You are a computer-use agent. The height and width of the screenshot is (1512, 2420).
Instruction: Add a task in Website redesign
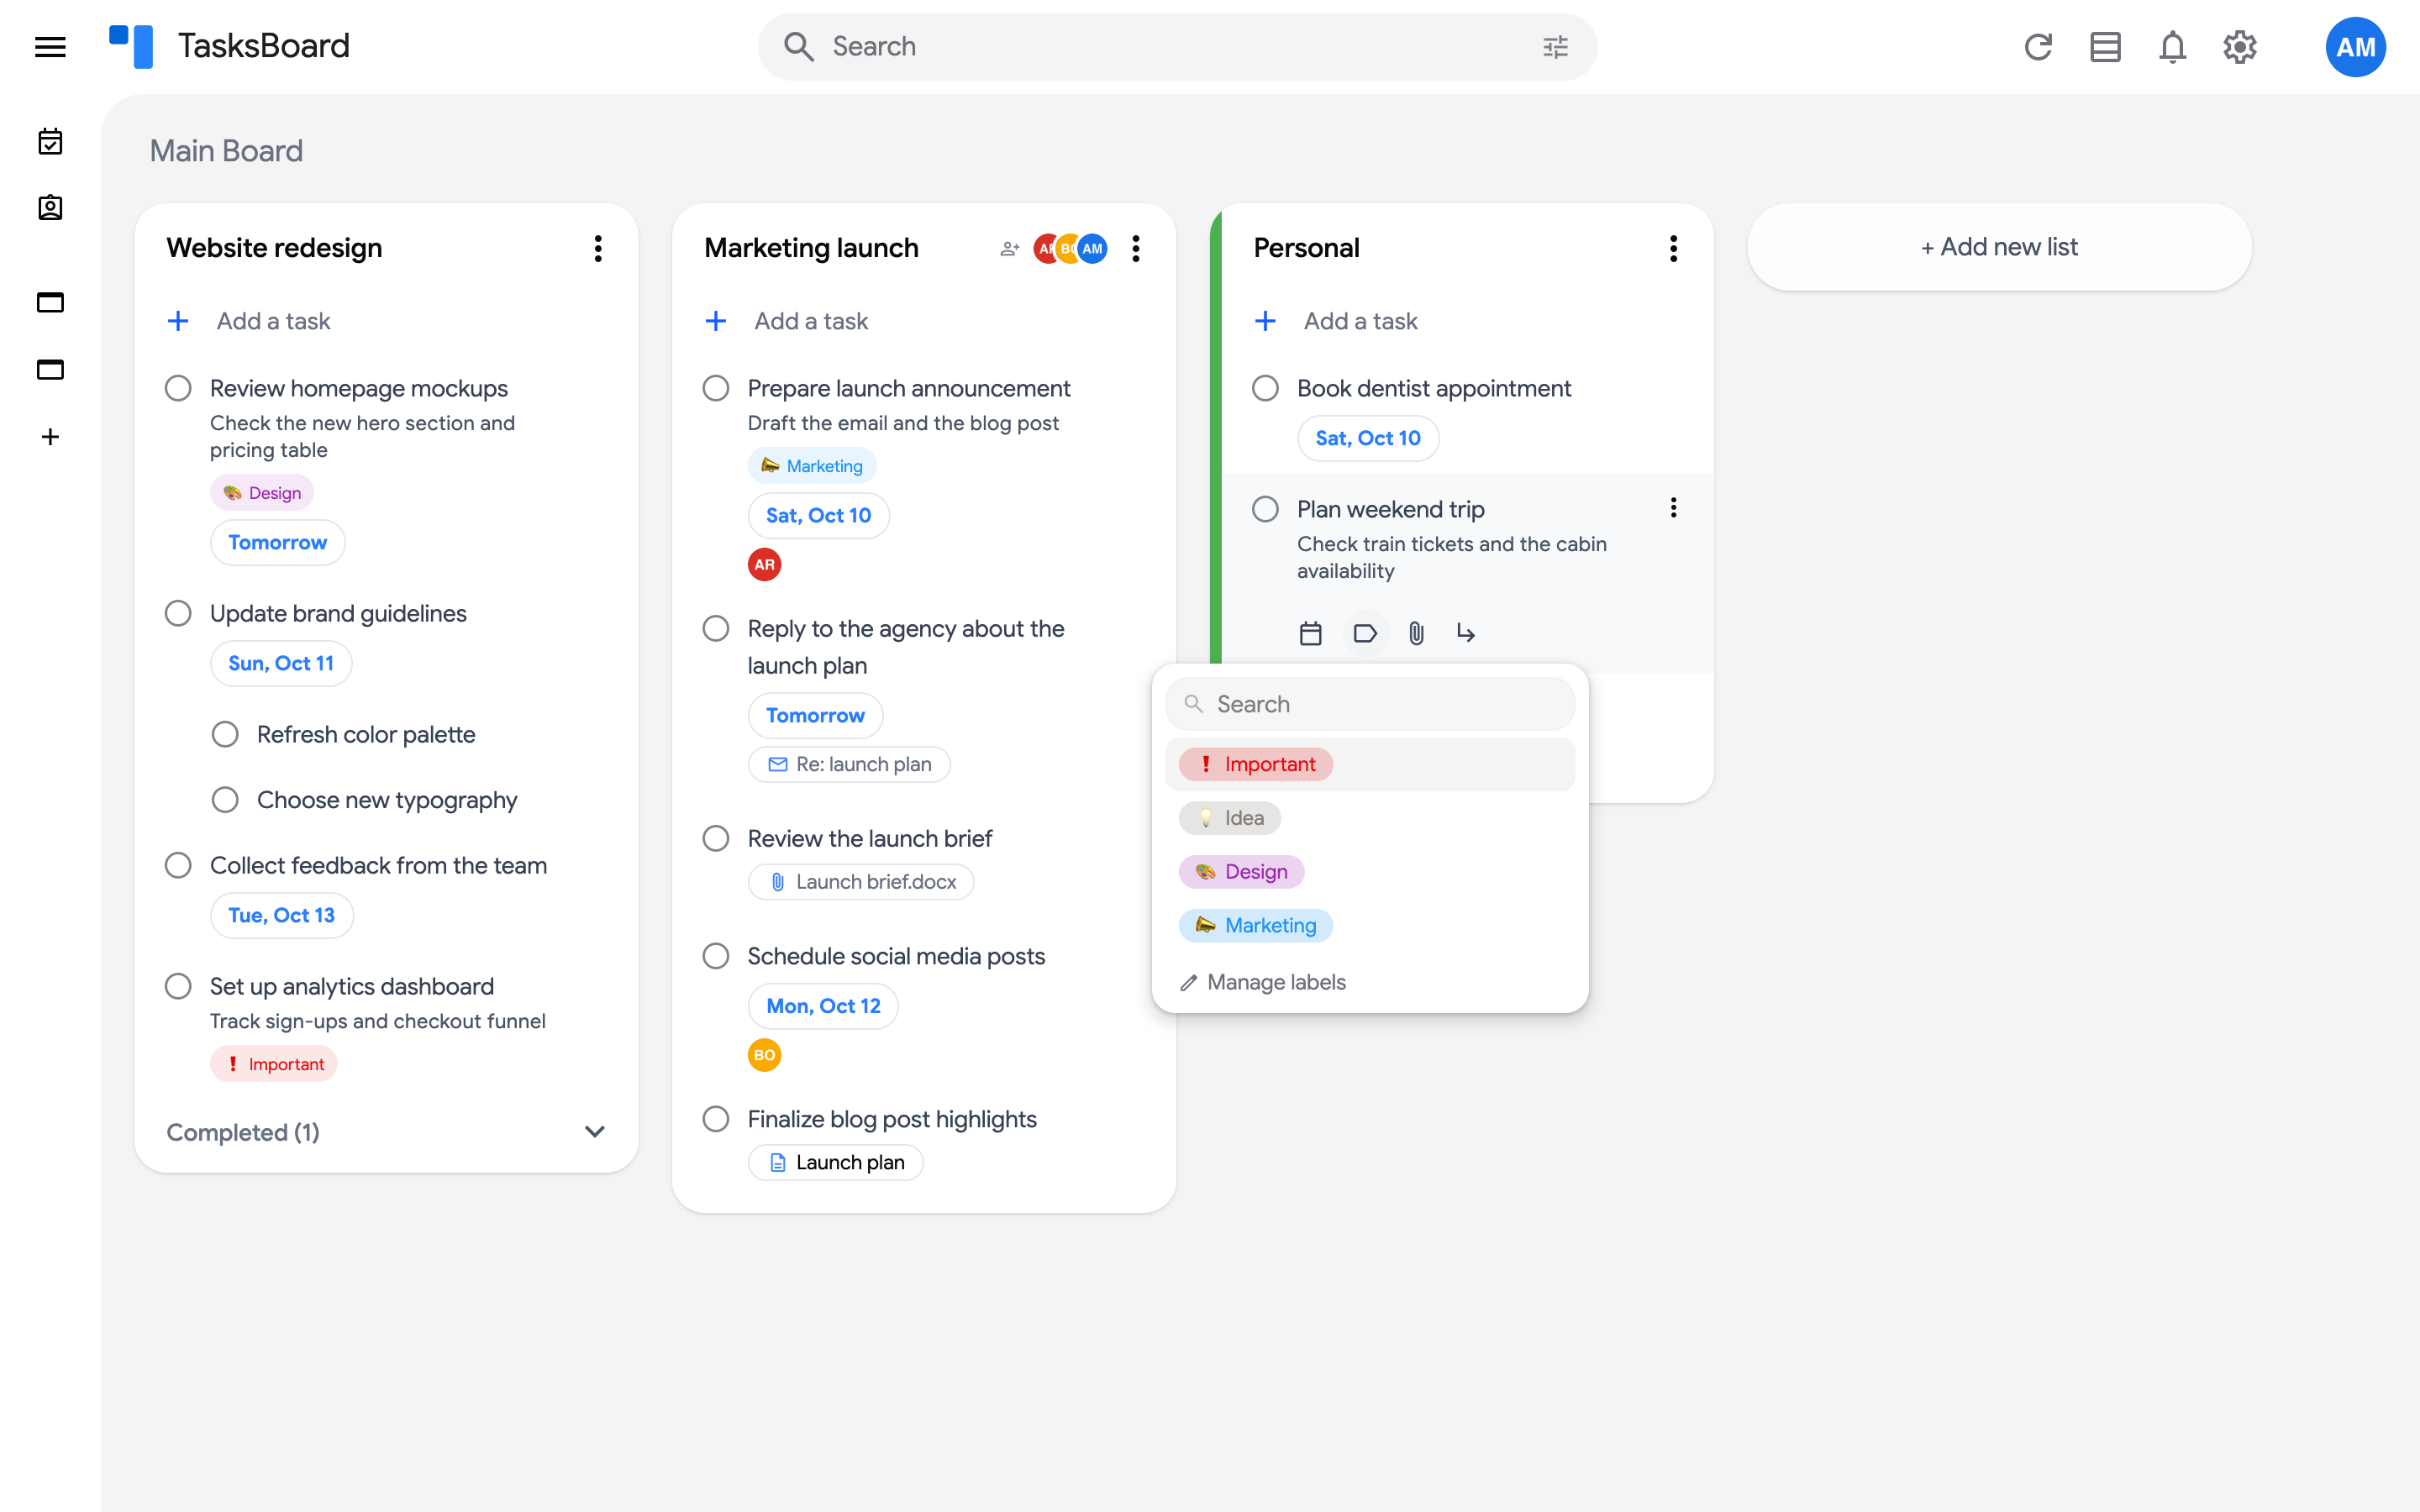click(x=272, y=321)
